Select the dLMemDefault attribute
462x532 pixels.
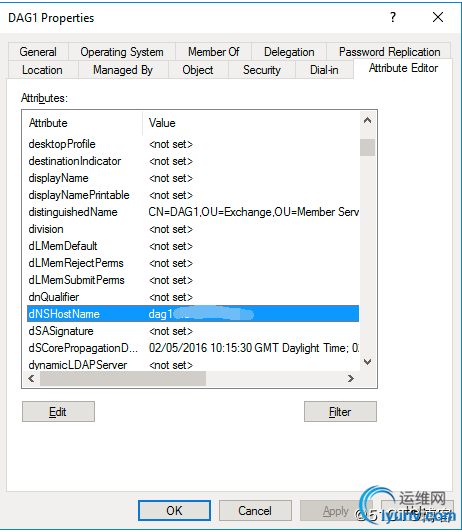(193, 246)
